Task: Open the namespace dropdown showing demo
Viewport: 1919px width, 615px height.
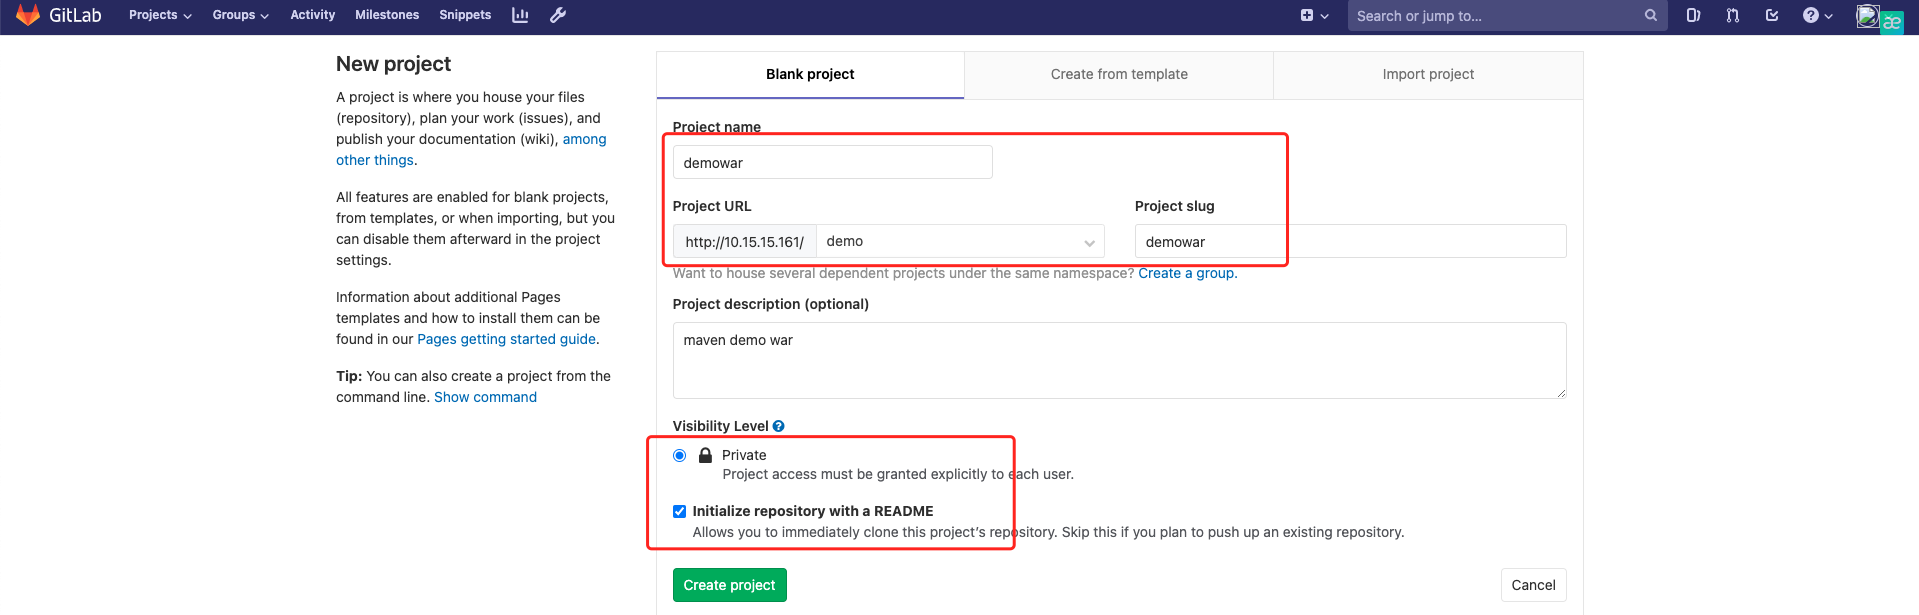Action: (960, 242)
